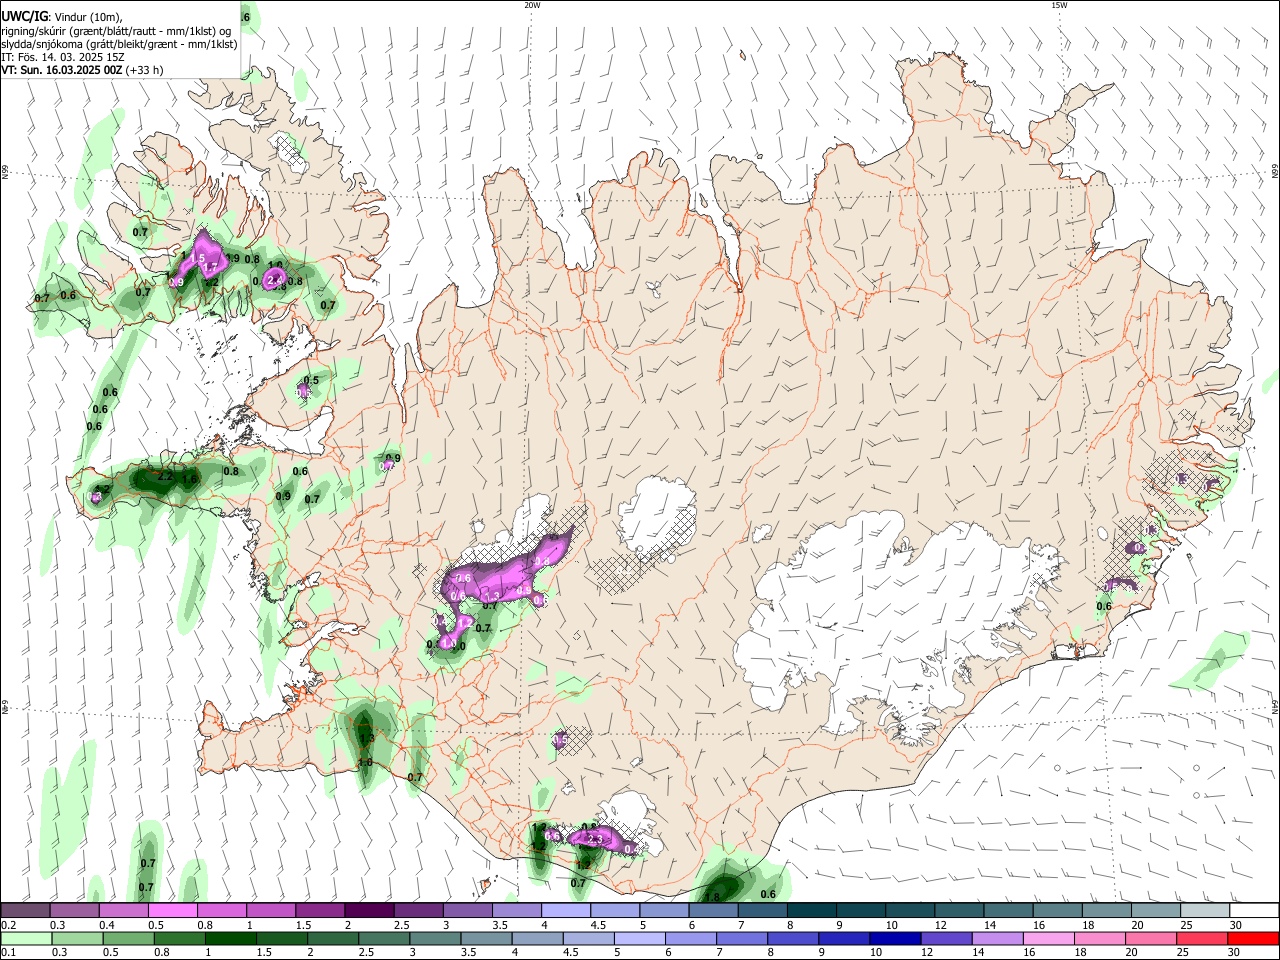This screenshot has height=960, width=1280.
Task: Click the '20W' longitude label
Action: point(532,5)
